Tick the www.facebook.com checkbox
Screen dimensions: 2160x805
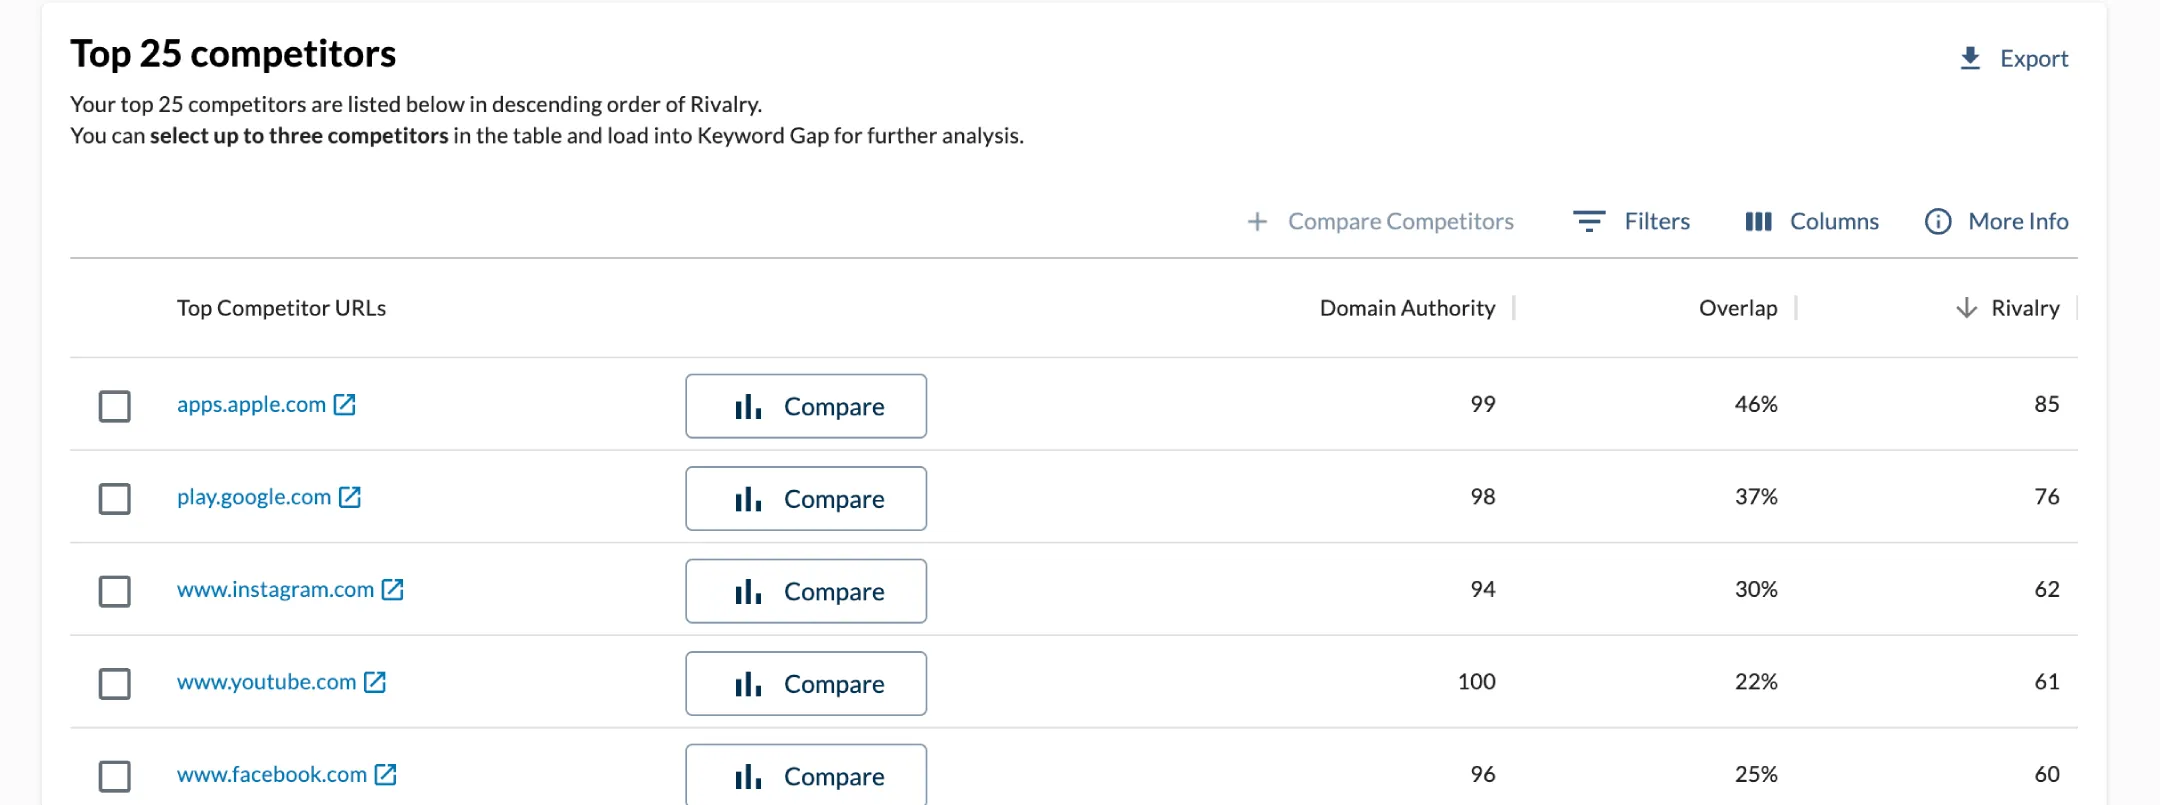pos(115,776)
